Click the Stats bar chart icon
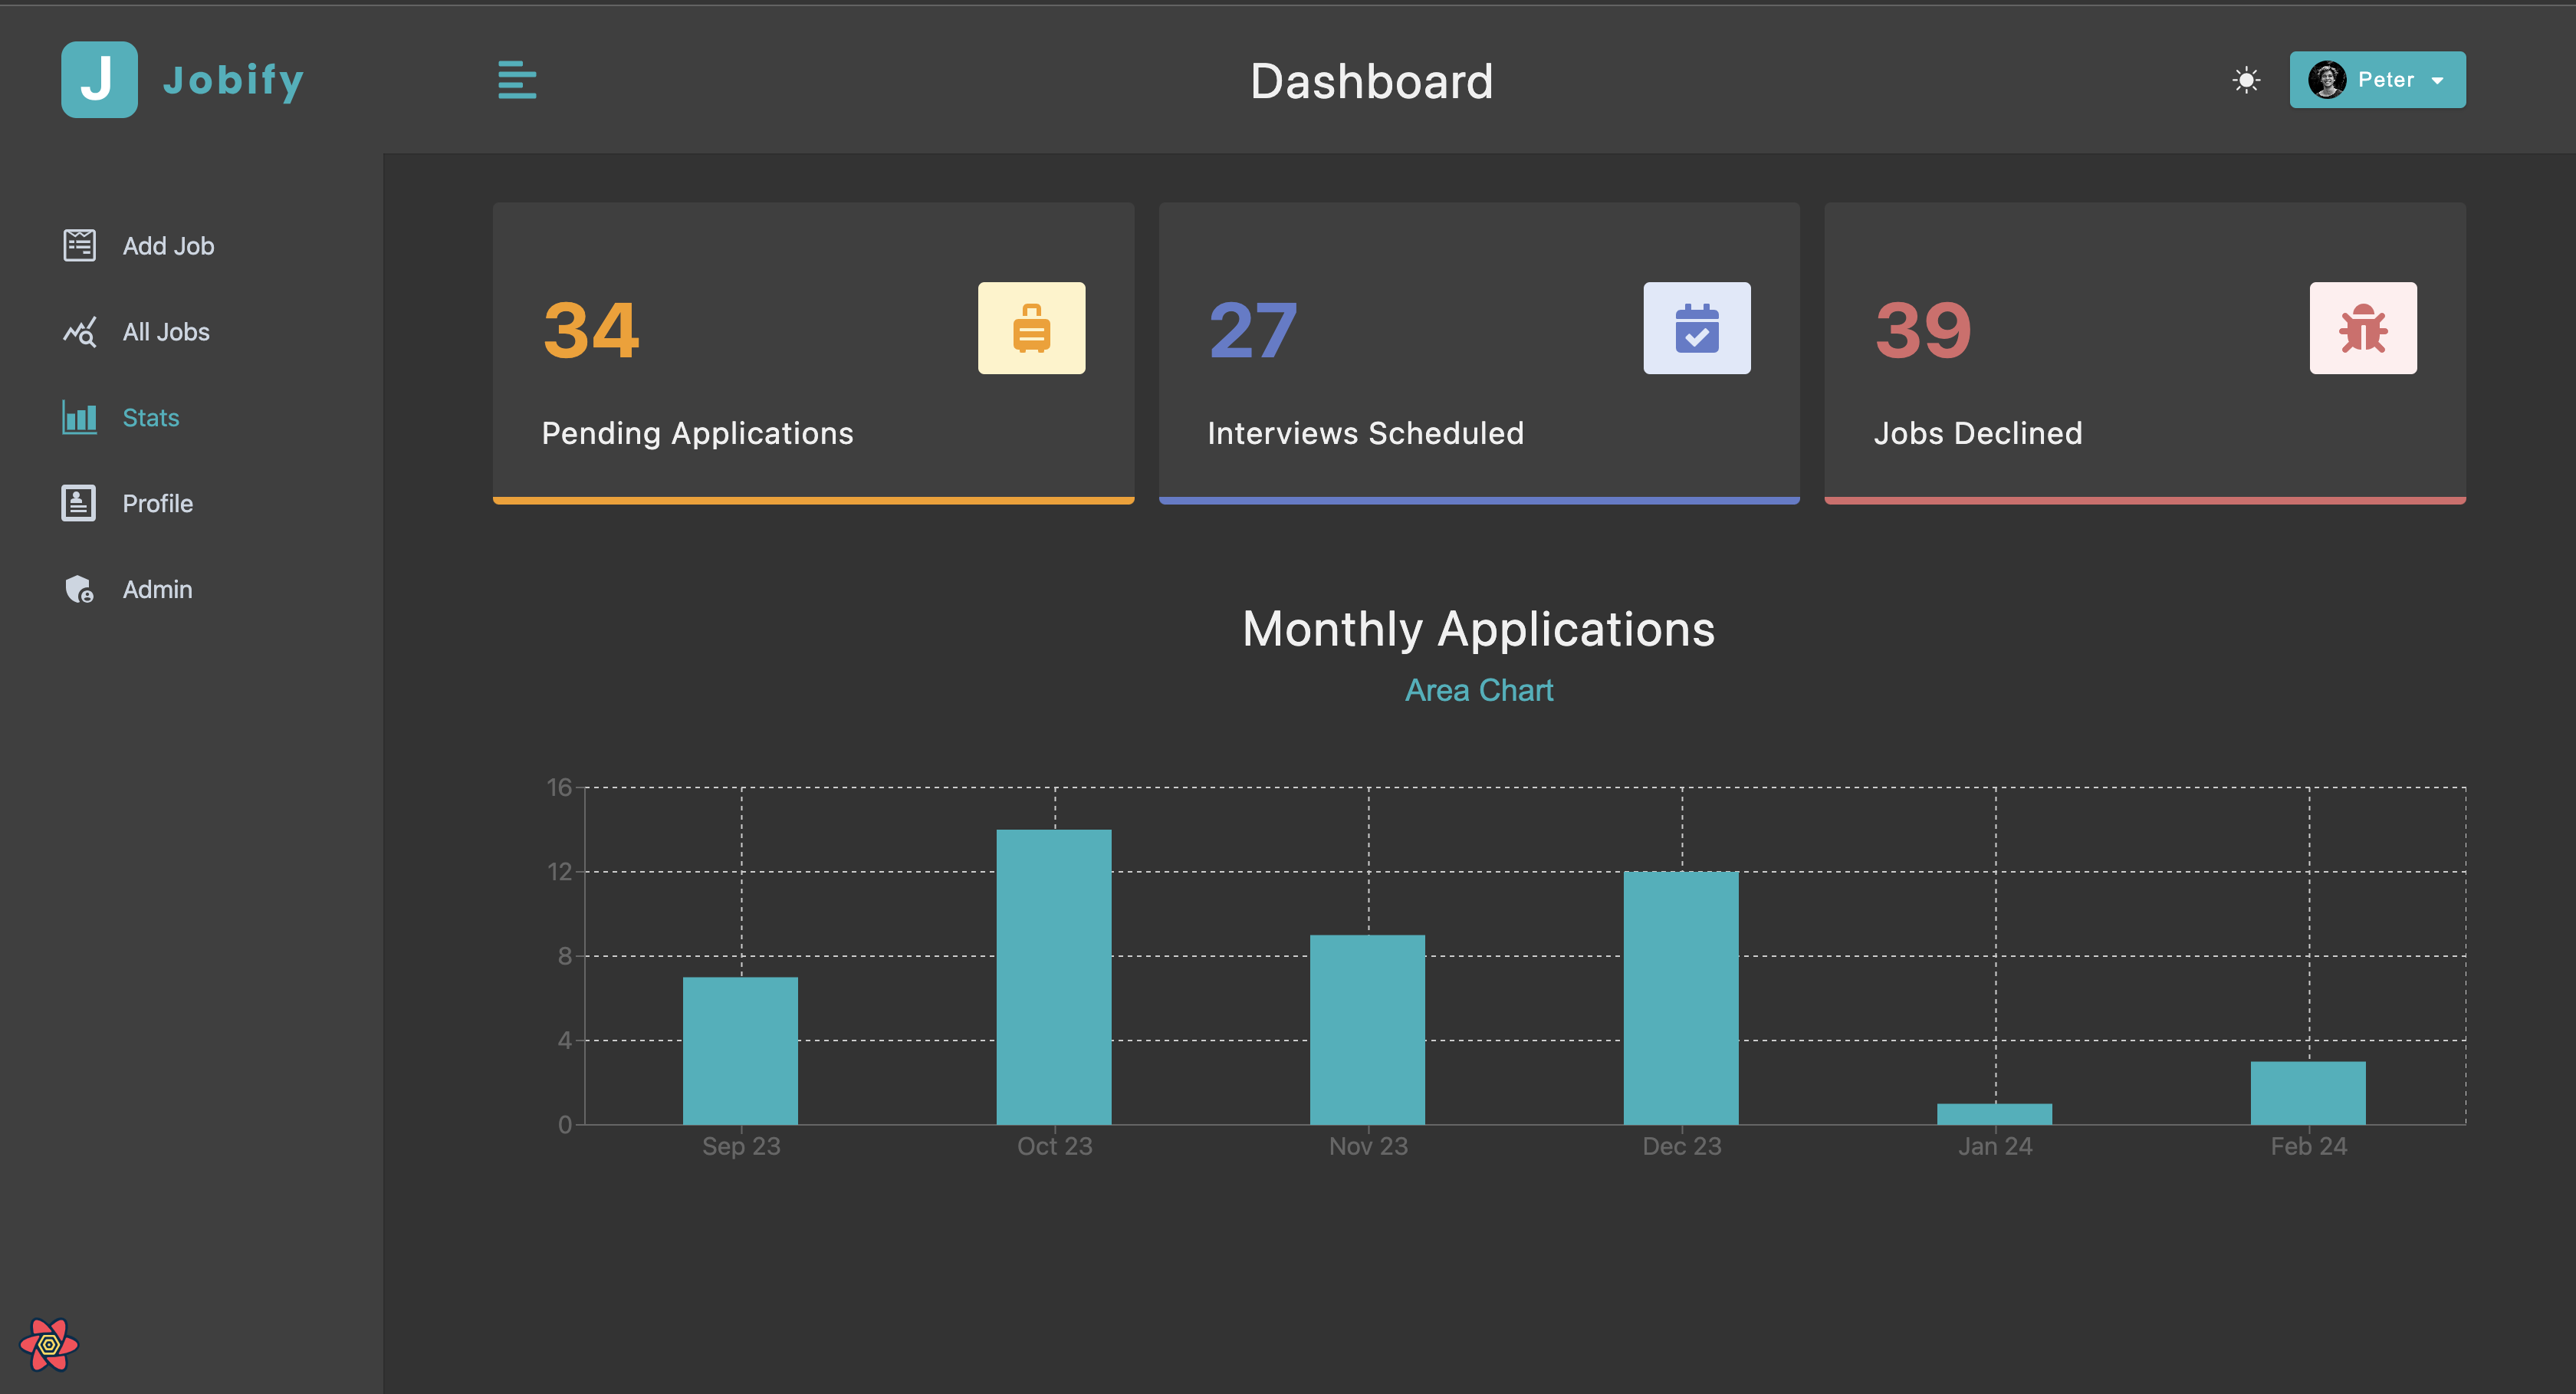 (79, 417)
